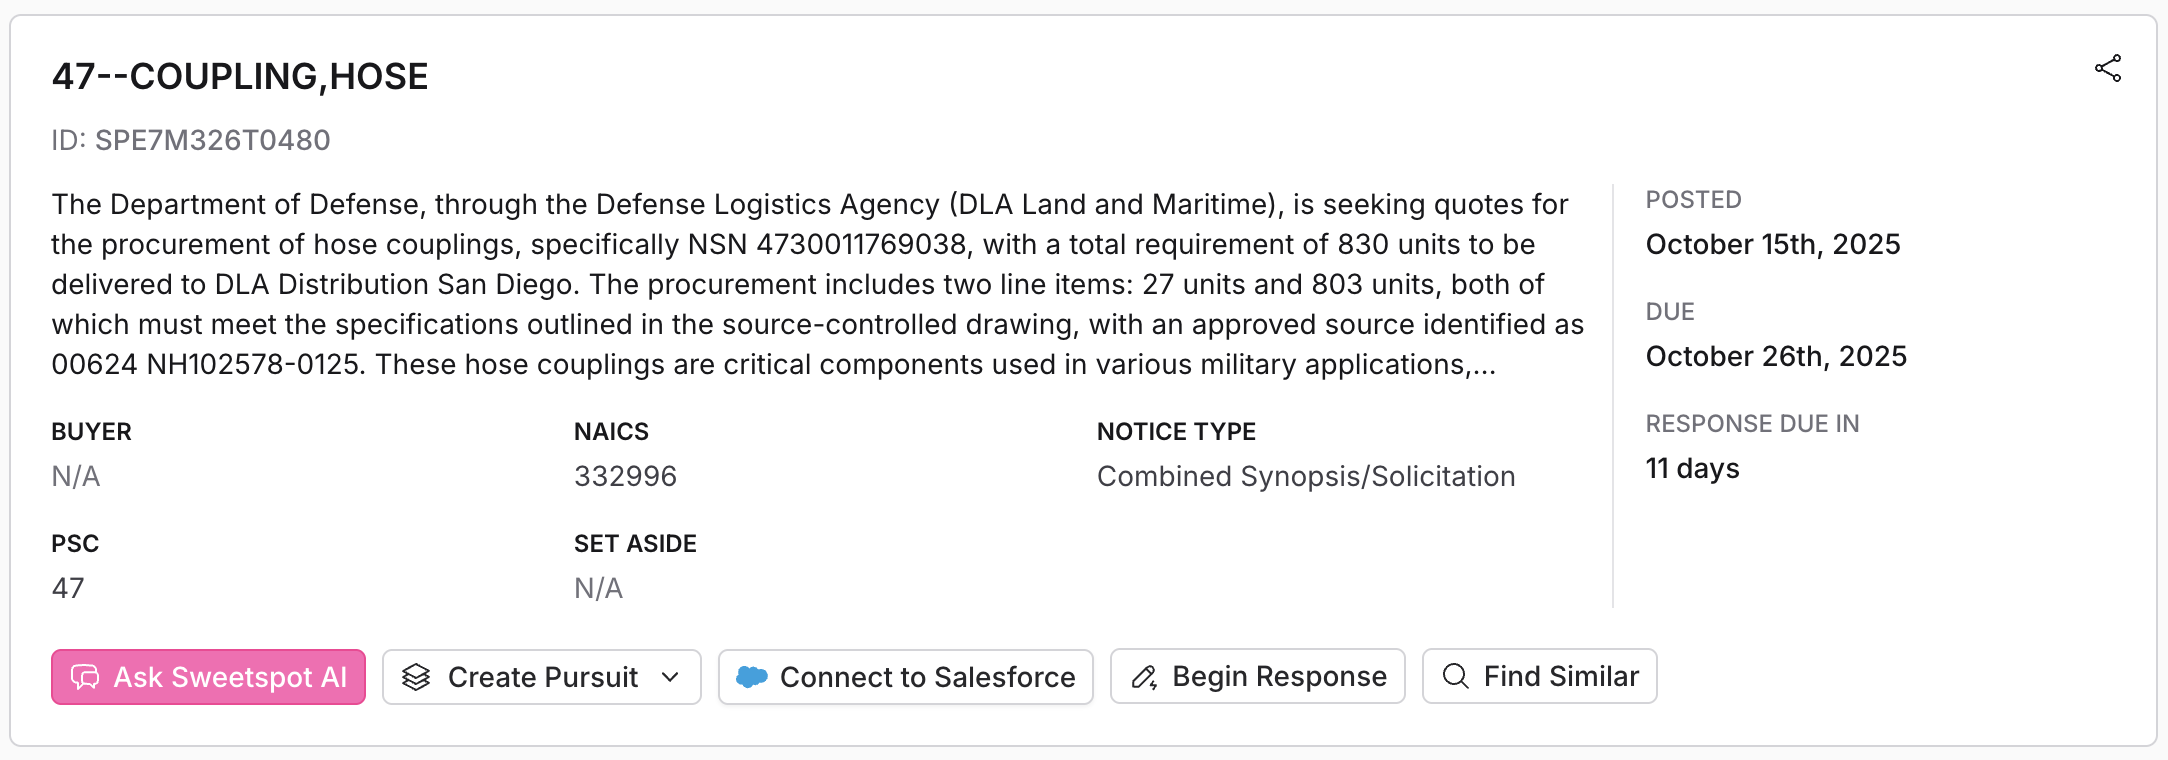The image size is (2168, 760).
Task: Click the Begin Response button label
Action: point(1279,677)
